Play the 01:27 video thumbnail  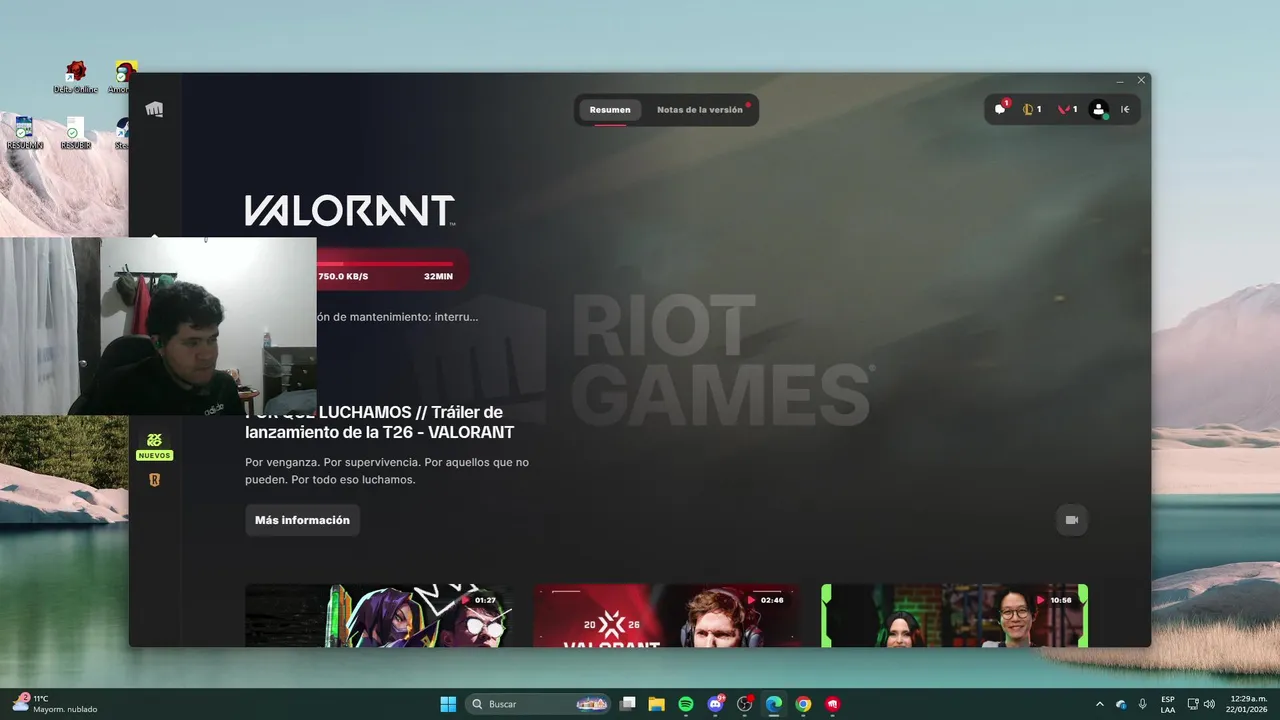coord(380,616)
